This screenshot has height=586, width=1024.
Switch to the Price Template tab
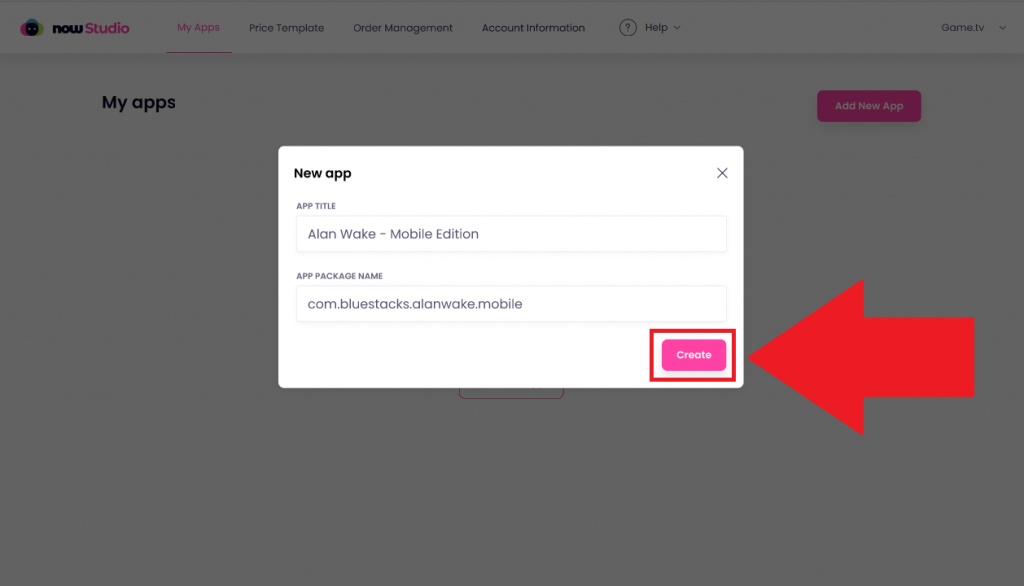[x=286, y=27]
